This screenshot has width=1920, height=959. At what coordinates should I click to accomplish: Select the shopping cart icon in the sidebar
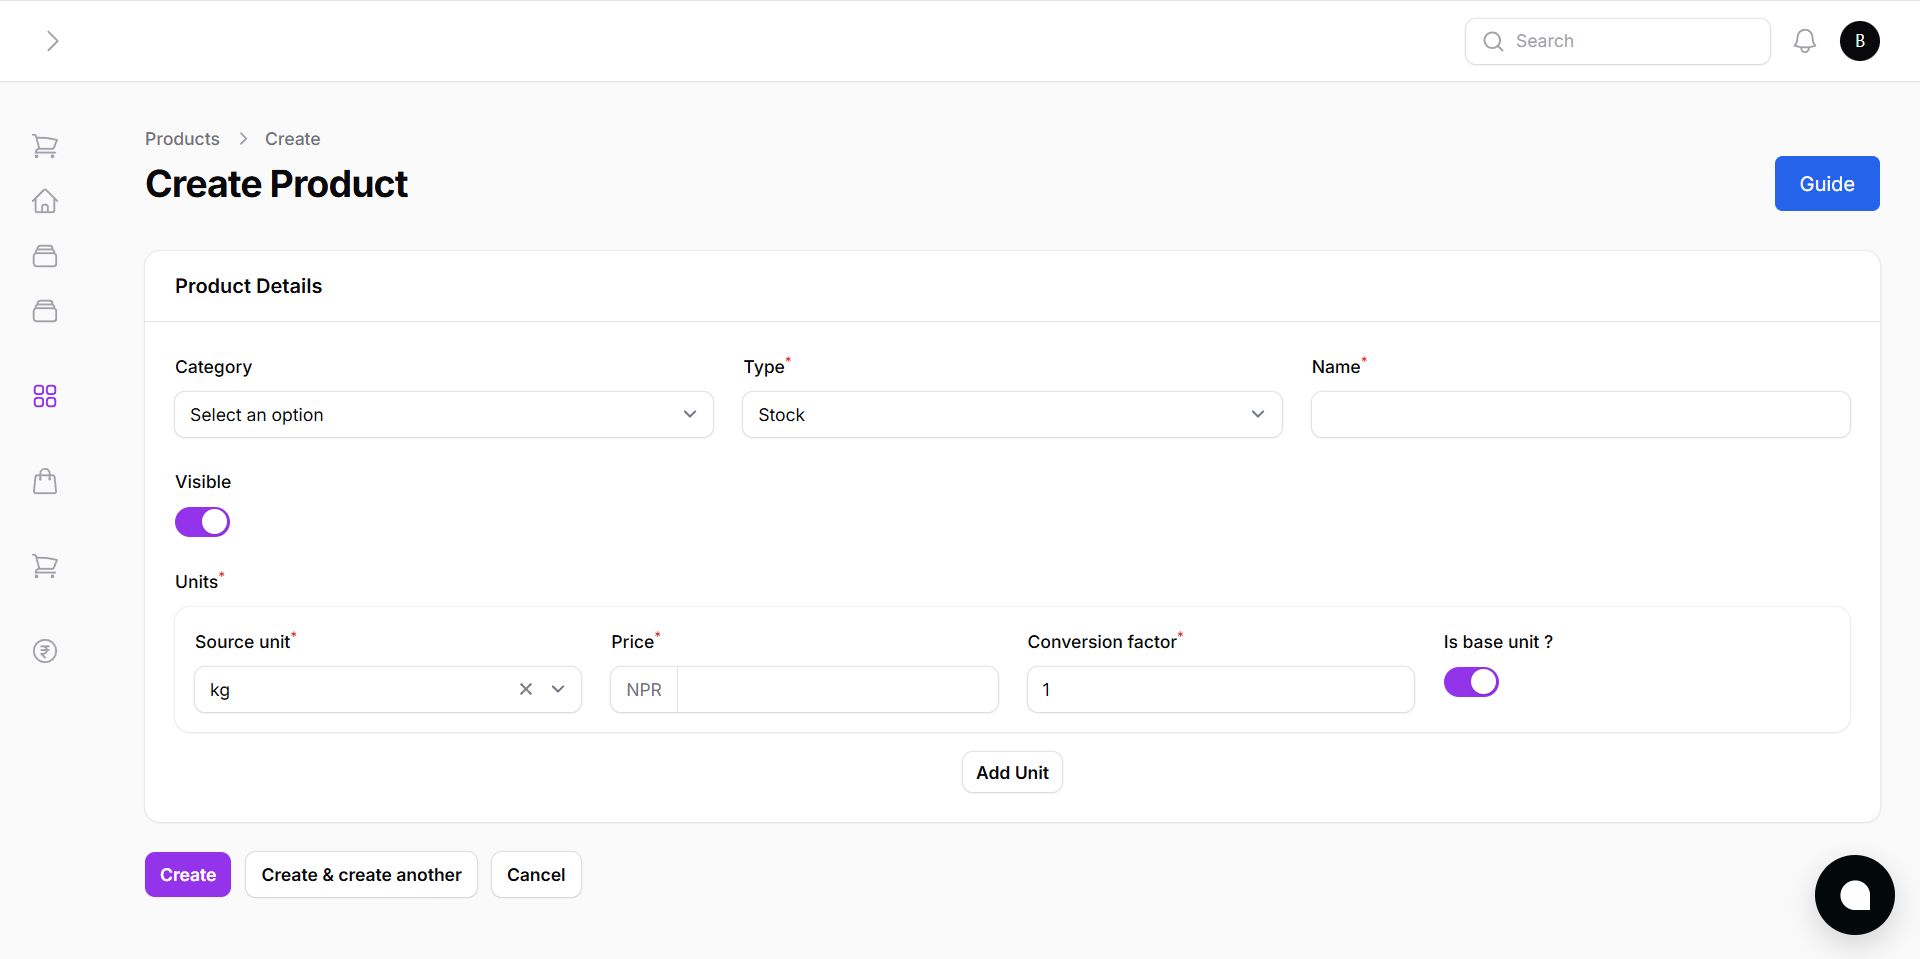point(45,146)
